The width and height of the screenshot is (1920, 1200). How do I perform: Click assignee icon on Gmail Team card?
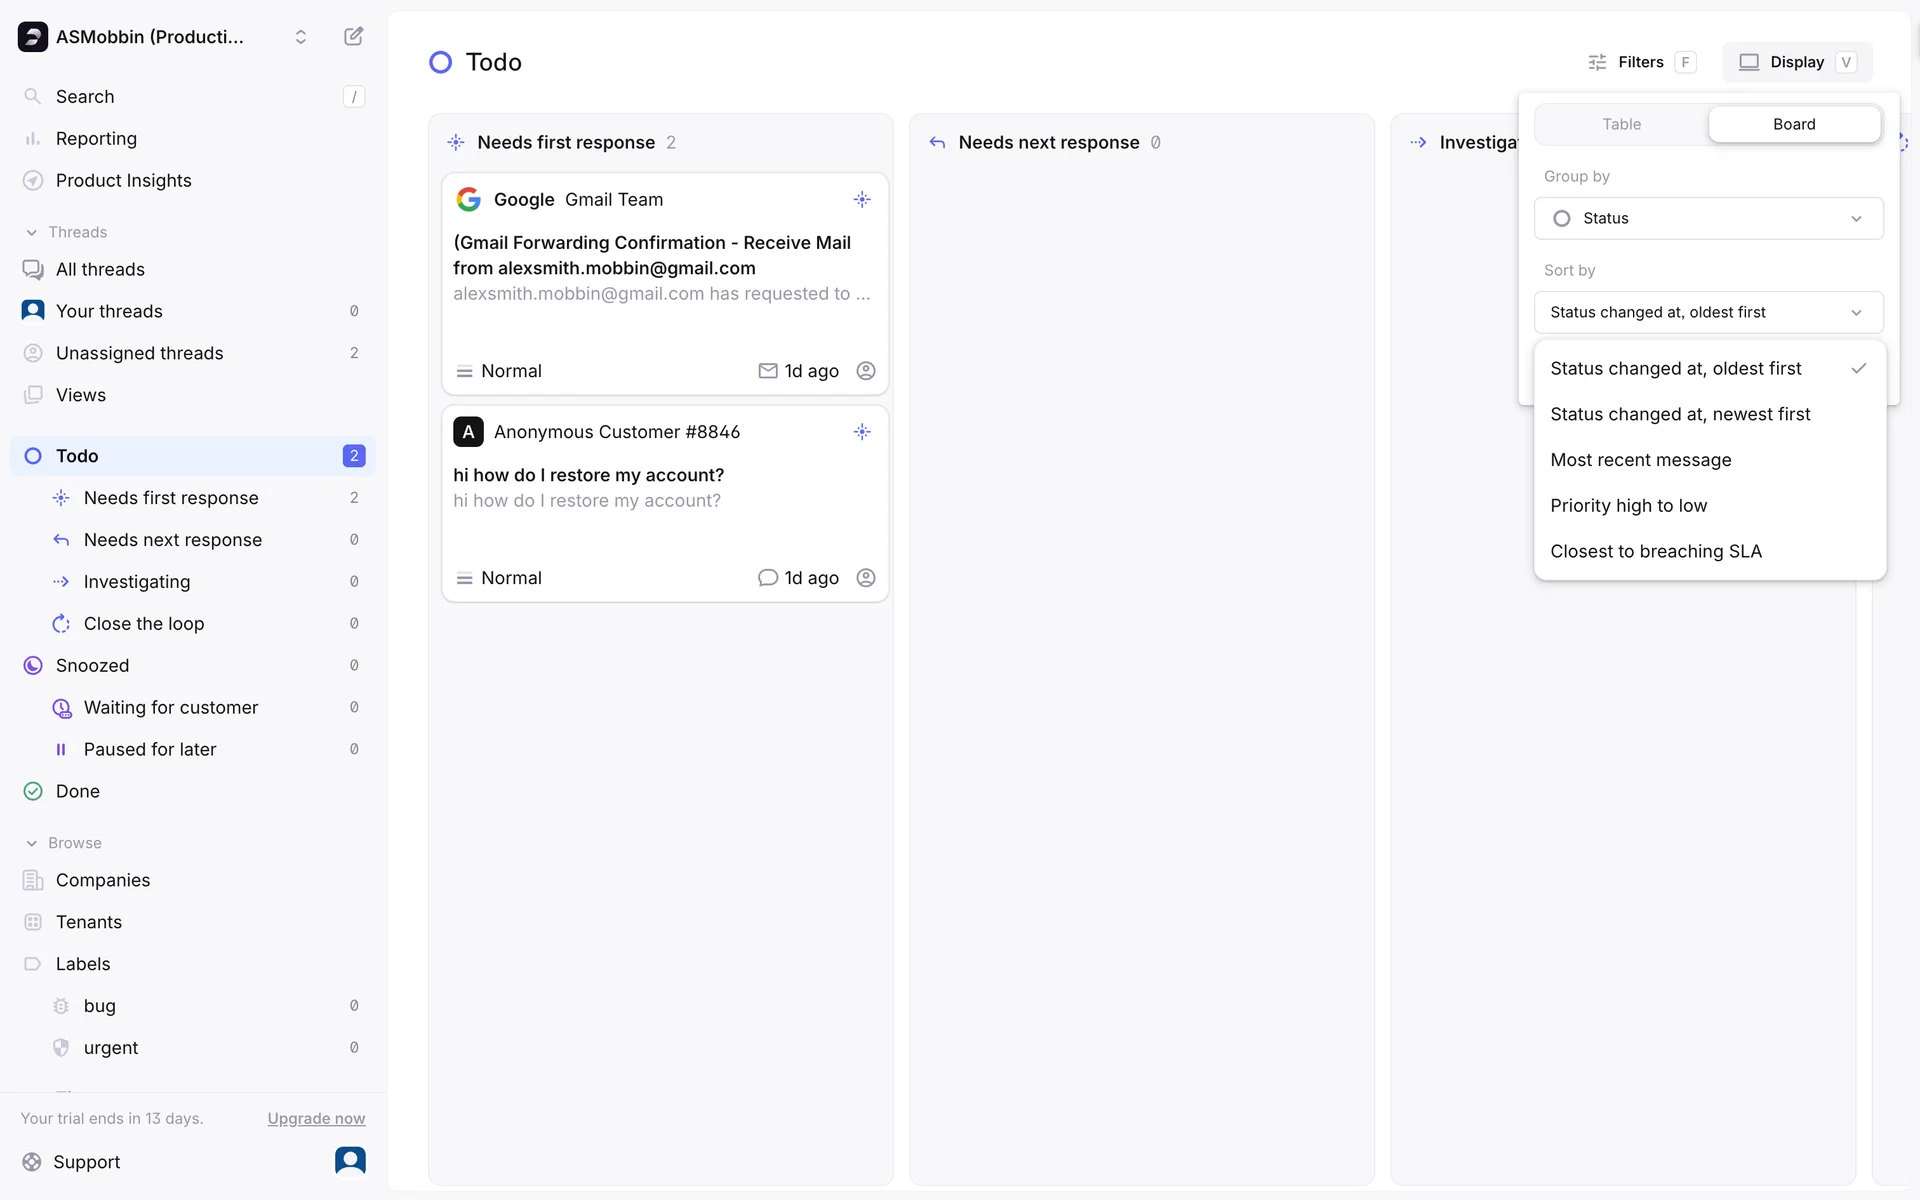click(866, 371)
